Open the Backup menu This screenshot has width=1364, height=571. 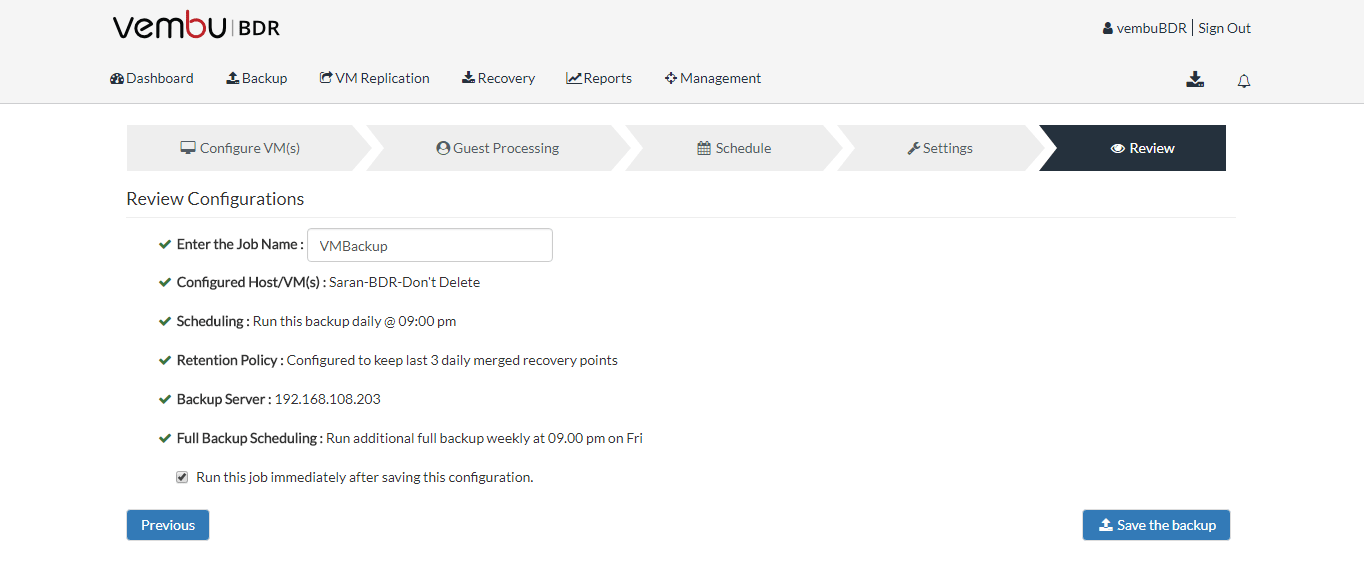257,78
